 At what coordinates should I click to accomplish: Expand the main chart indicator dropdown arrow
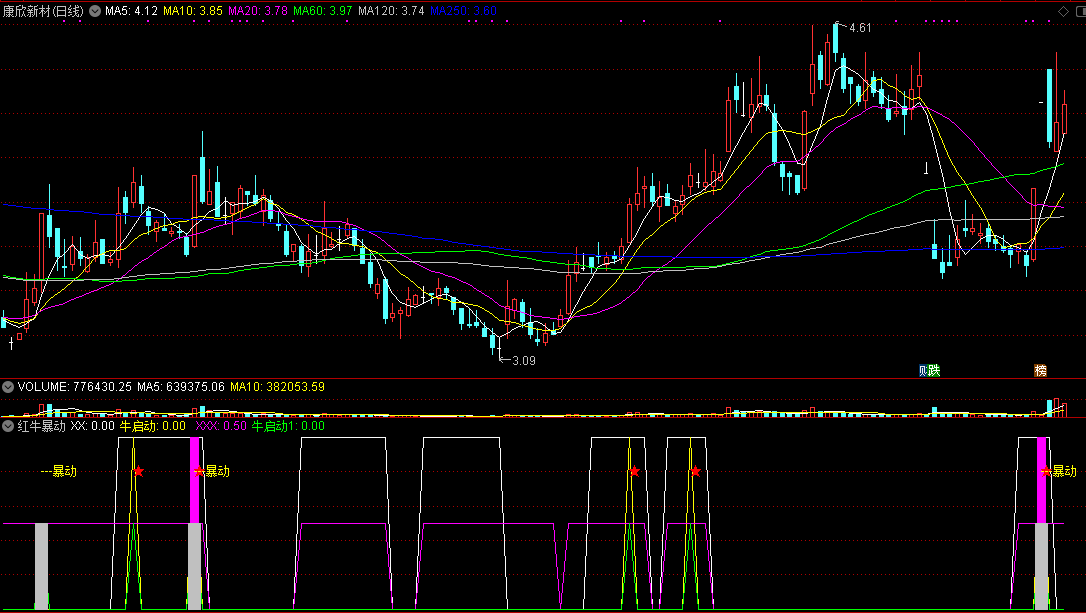tap(95, 11)
